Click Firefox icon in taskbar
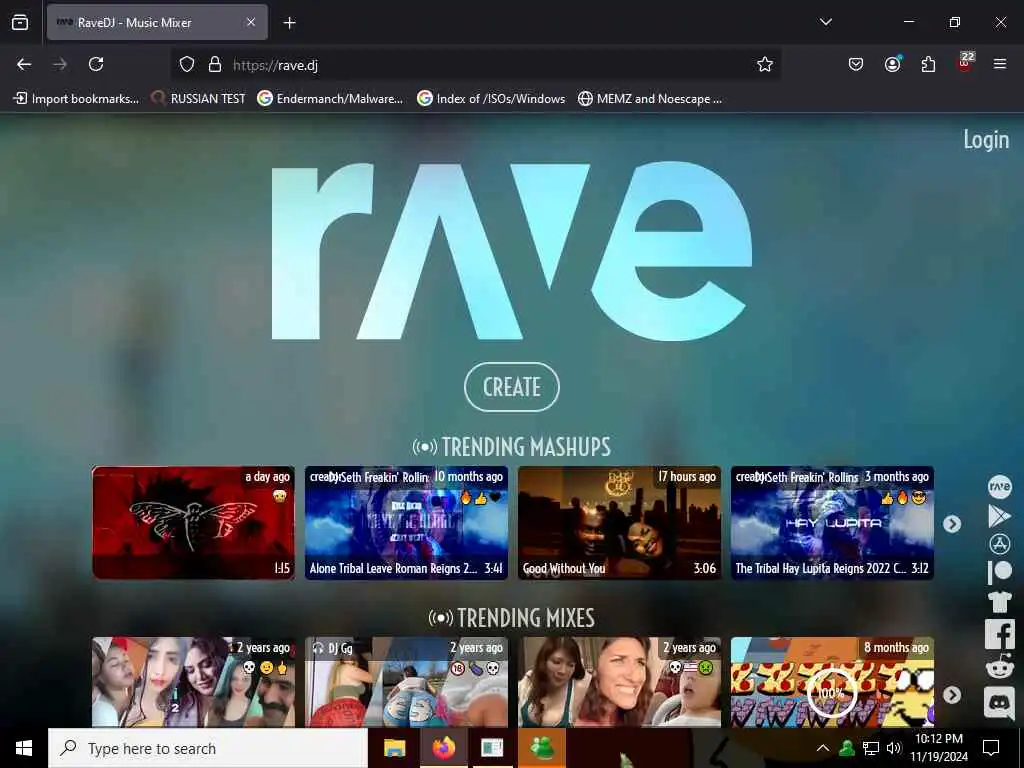 pyautogui.click(x=443, y=748)
